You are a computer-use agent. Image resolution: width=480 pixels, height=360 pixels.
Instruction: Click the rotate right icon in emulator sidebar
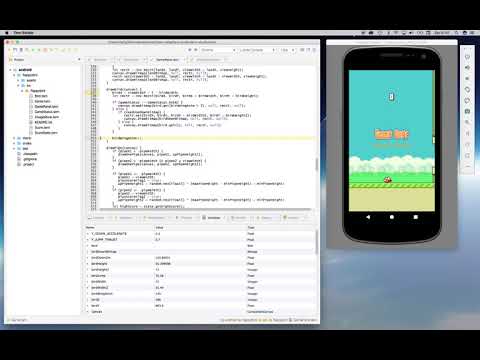tap(467, 100)
